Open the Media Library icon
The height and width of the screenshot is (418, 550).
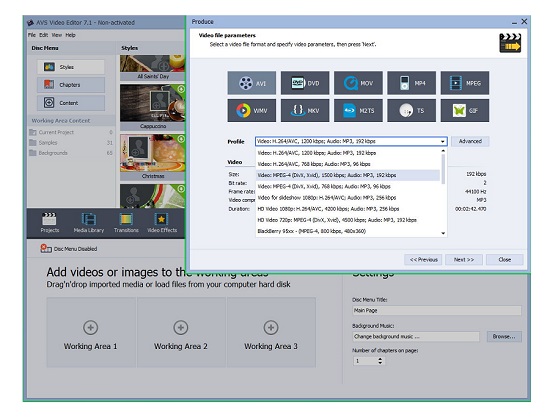(x=89, y=223)
